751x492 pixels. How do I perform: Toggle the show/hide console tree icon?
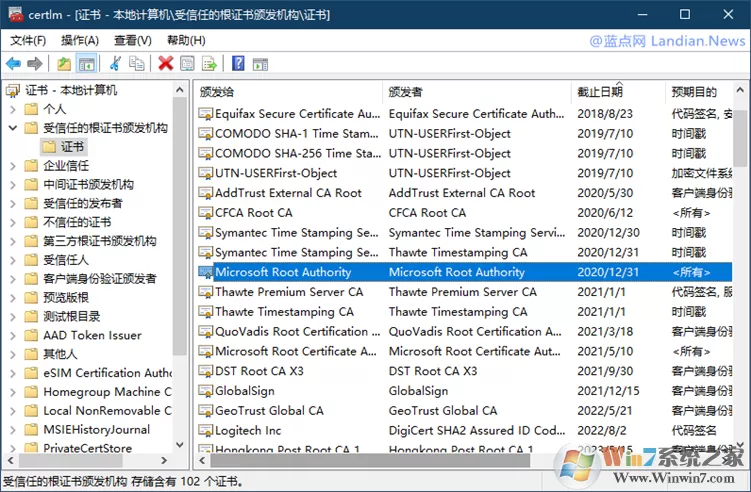point(87,63)
